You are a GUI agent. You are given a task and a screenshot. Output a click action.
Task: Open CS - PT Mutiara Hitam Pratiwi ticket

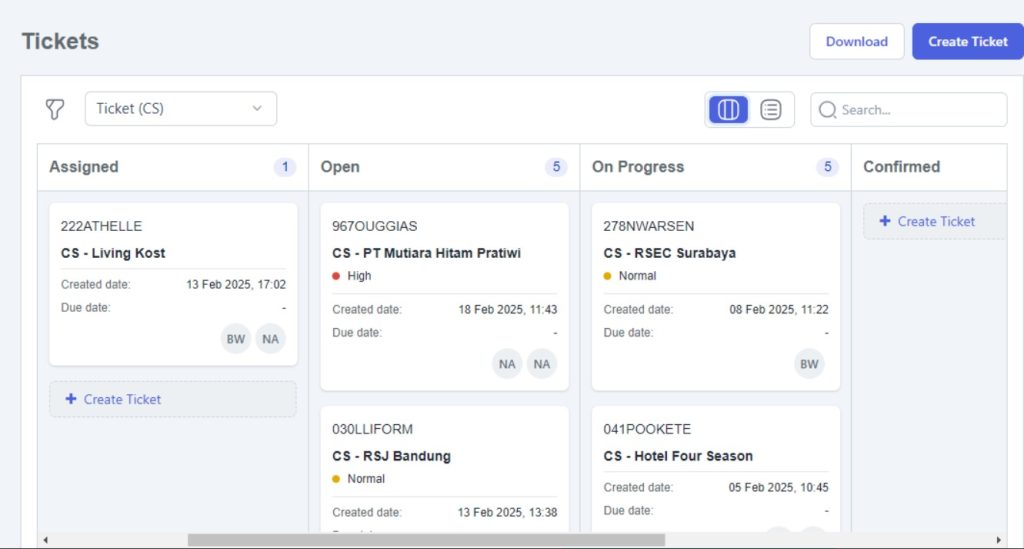(x=426, y=253)
